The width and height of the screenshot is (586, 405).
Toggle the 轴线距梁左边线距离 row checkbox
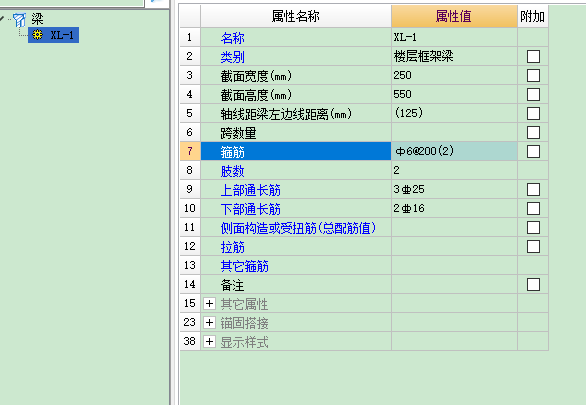coord(533,114)
